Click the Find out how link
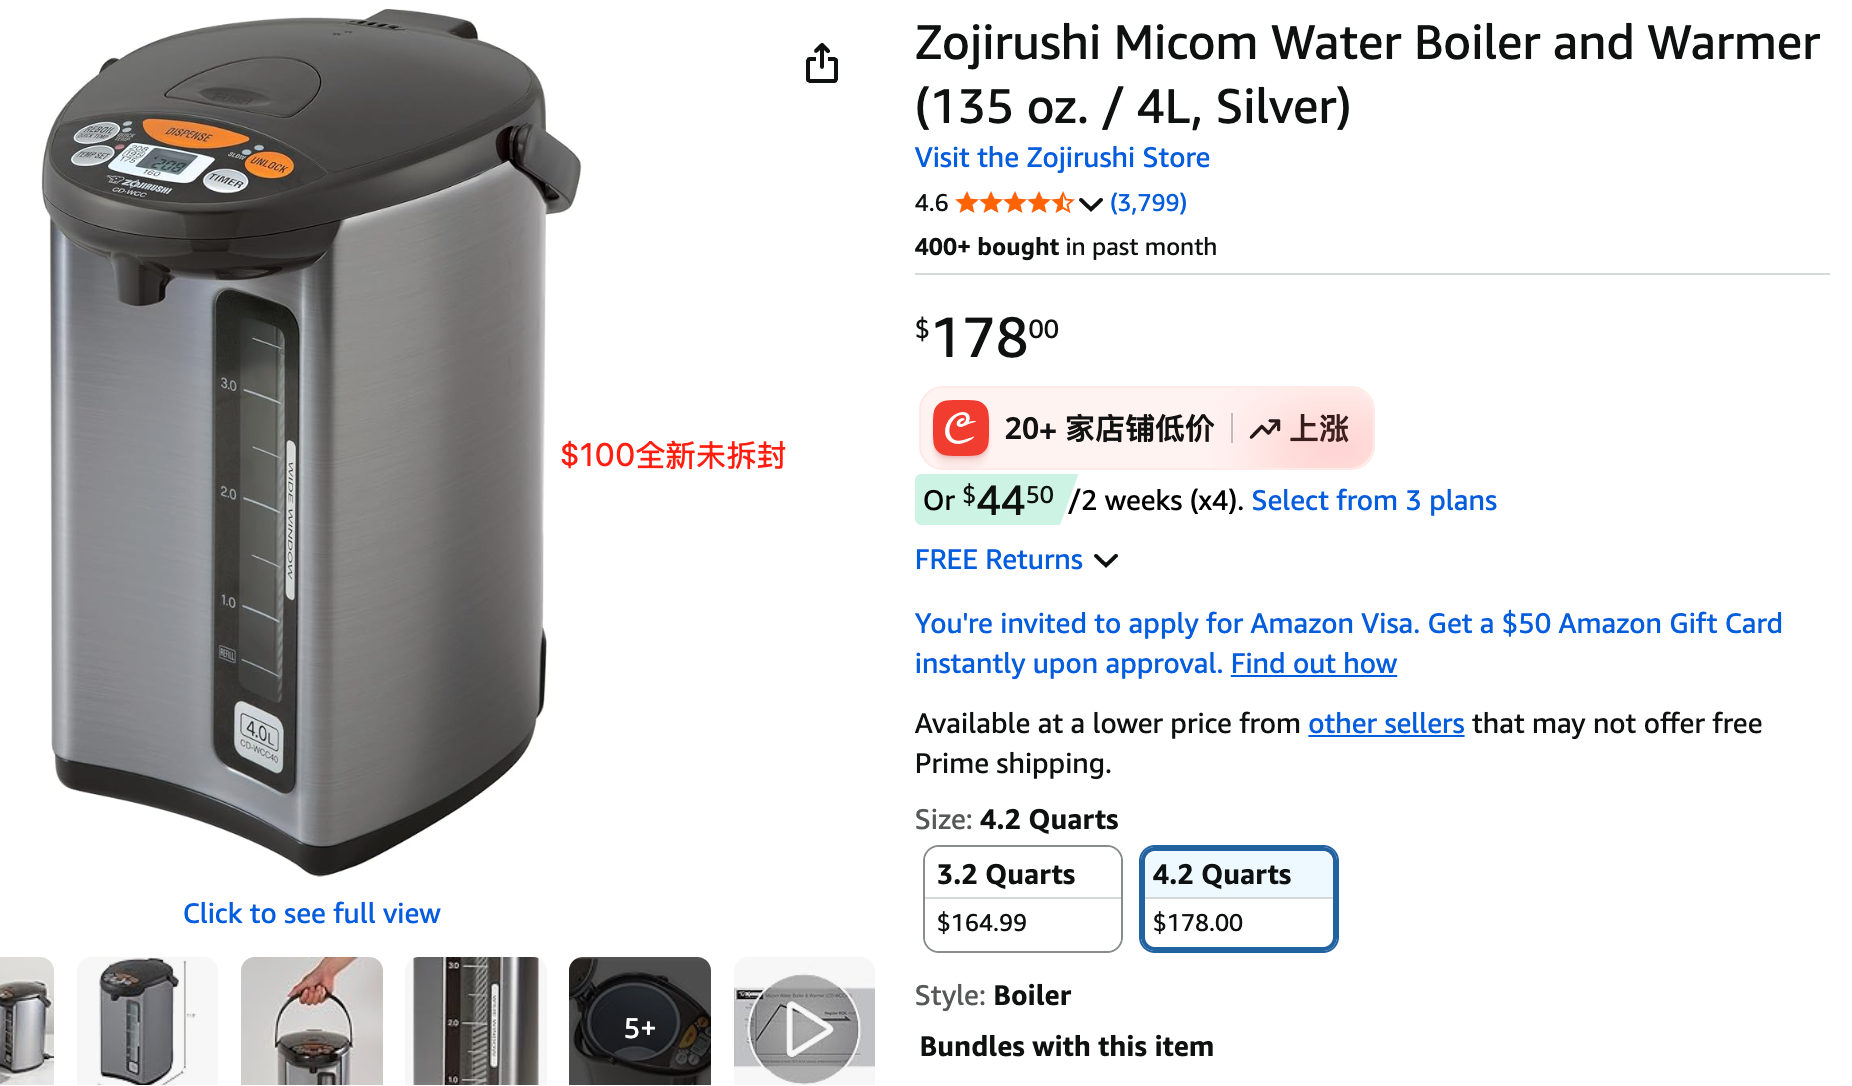 click(x=1313, y=664)
